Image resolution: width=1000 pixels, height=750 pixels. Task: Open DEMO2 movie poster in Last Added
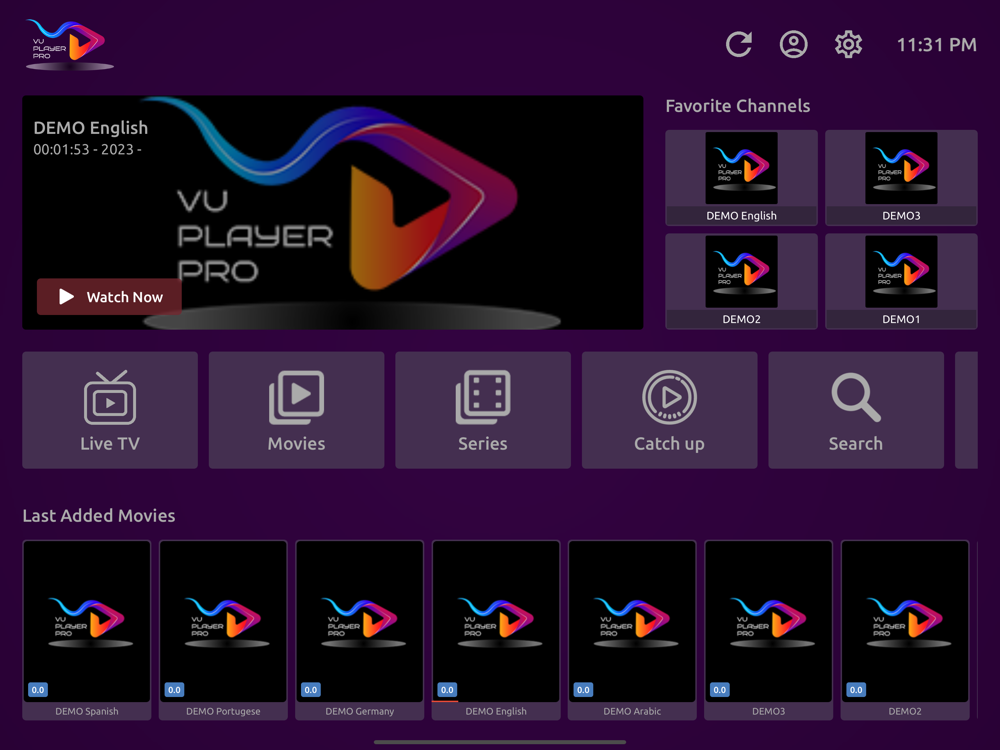click(905, 630)
